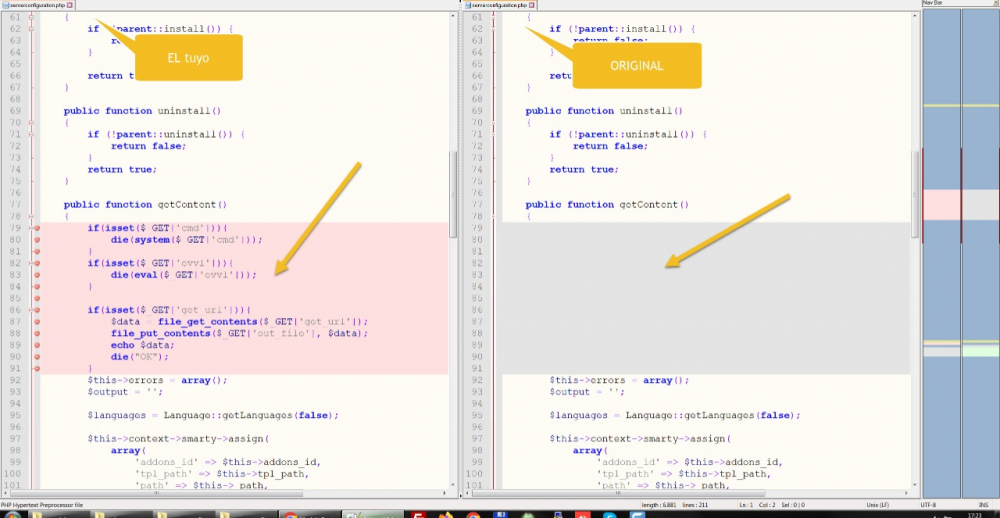Screen dimensions: 1000x518
Task: Switch to the left pane serverconfiguration.php tab
Action: tap(37, 4)
